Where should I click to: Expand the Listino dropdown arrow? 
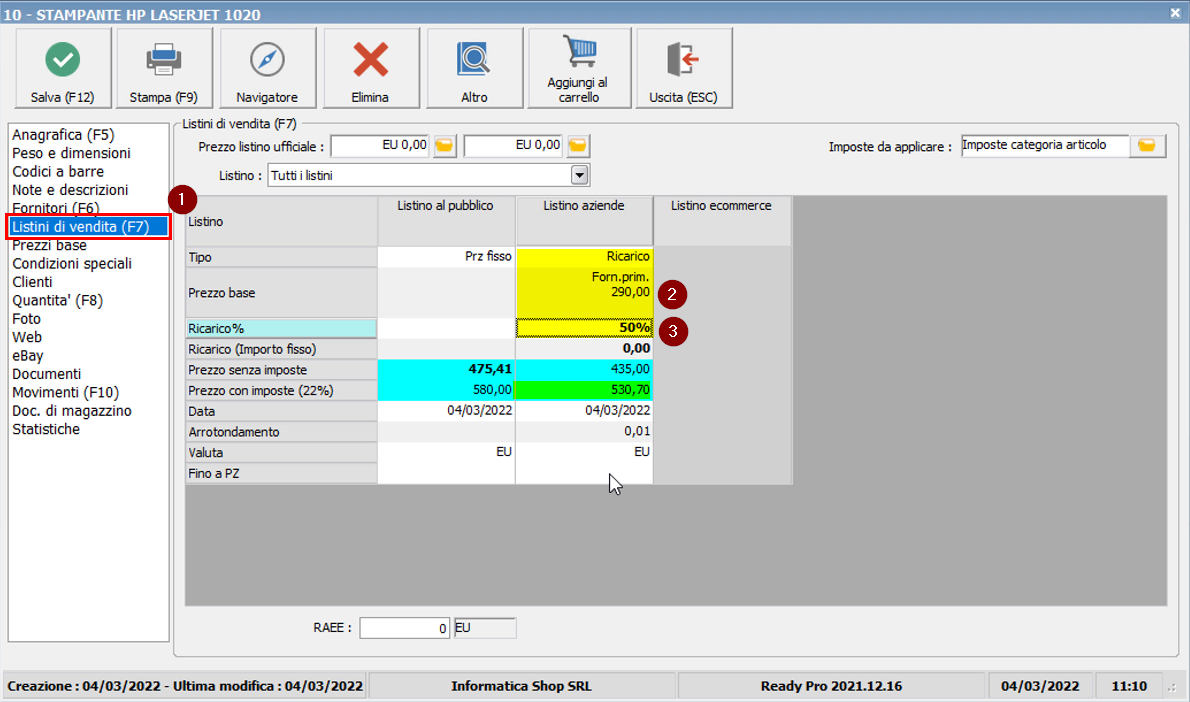point(579,175)
